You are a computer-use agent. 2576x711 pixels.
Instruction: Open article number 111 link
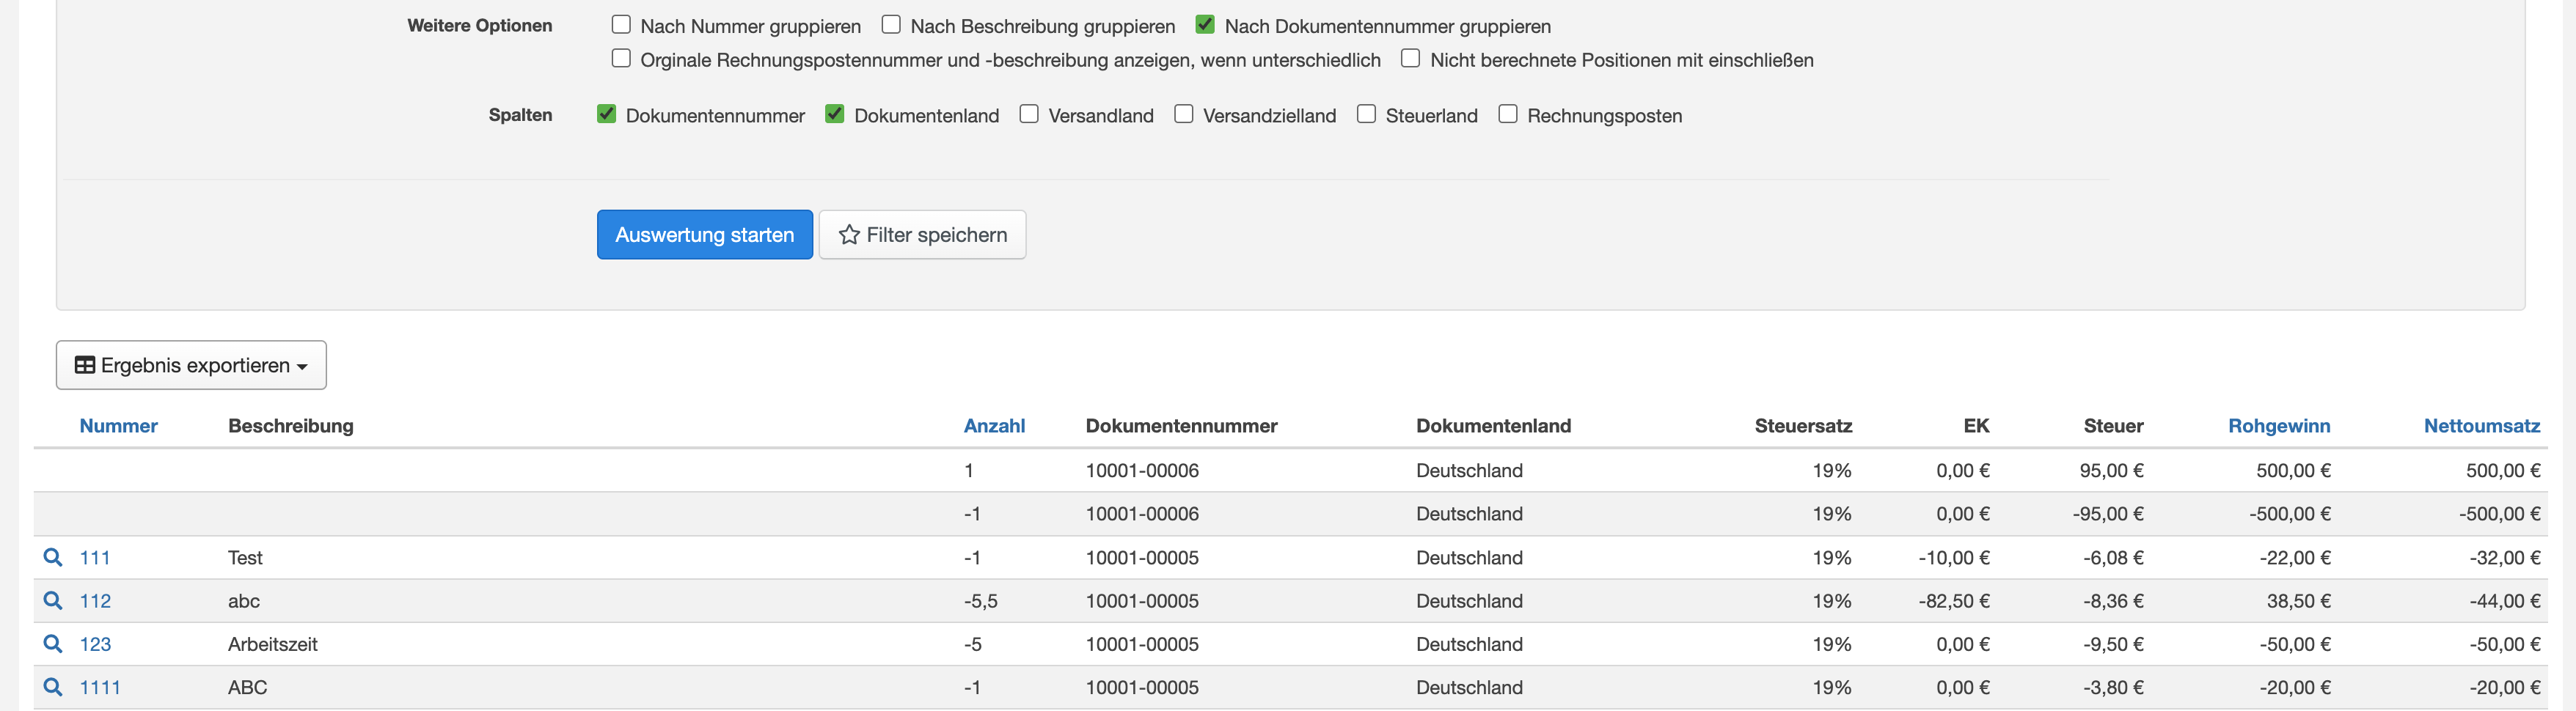(x=95, y=558)
